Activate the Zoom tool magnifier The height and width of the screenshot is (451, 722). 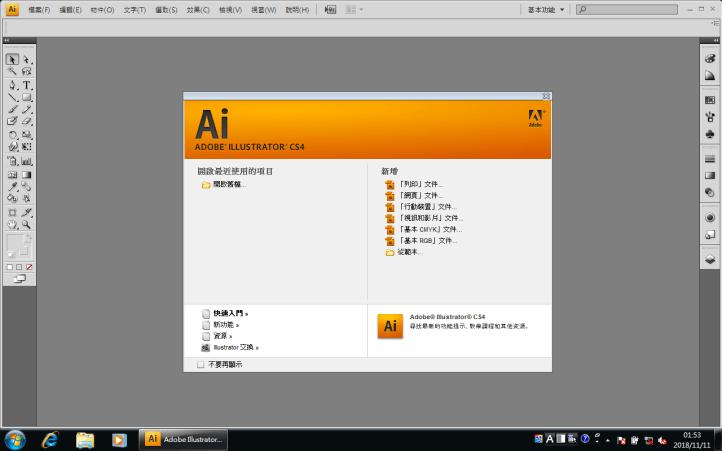27,225
